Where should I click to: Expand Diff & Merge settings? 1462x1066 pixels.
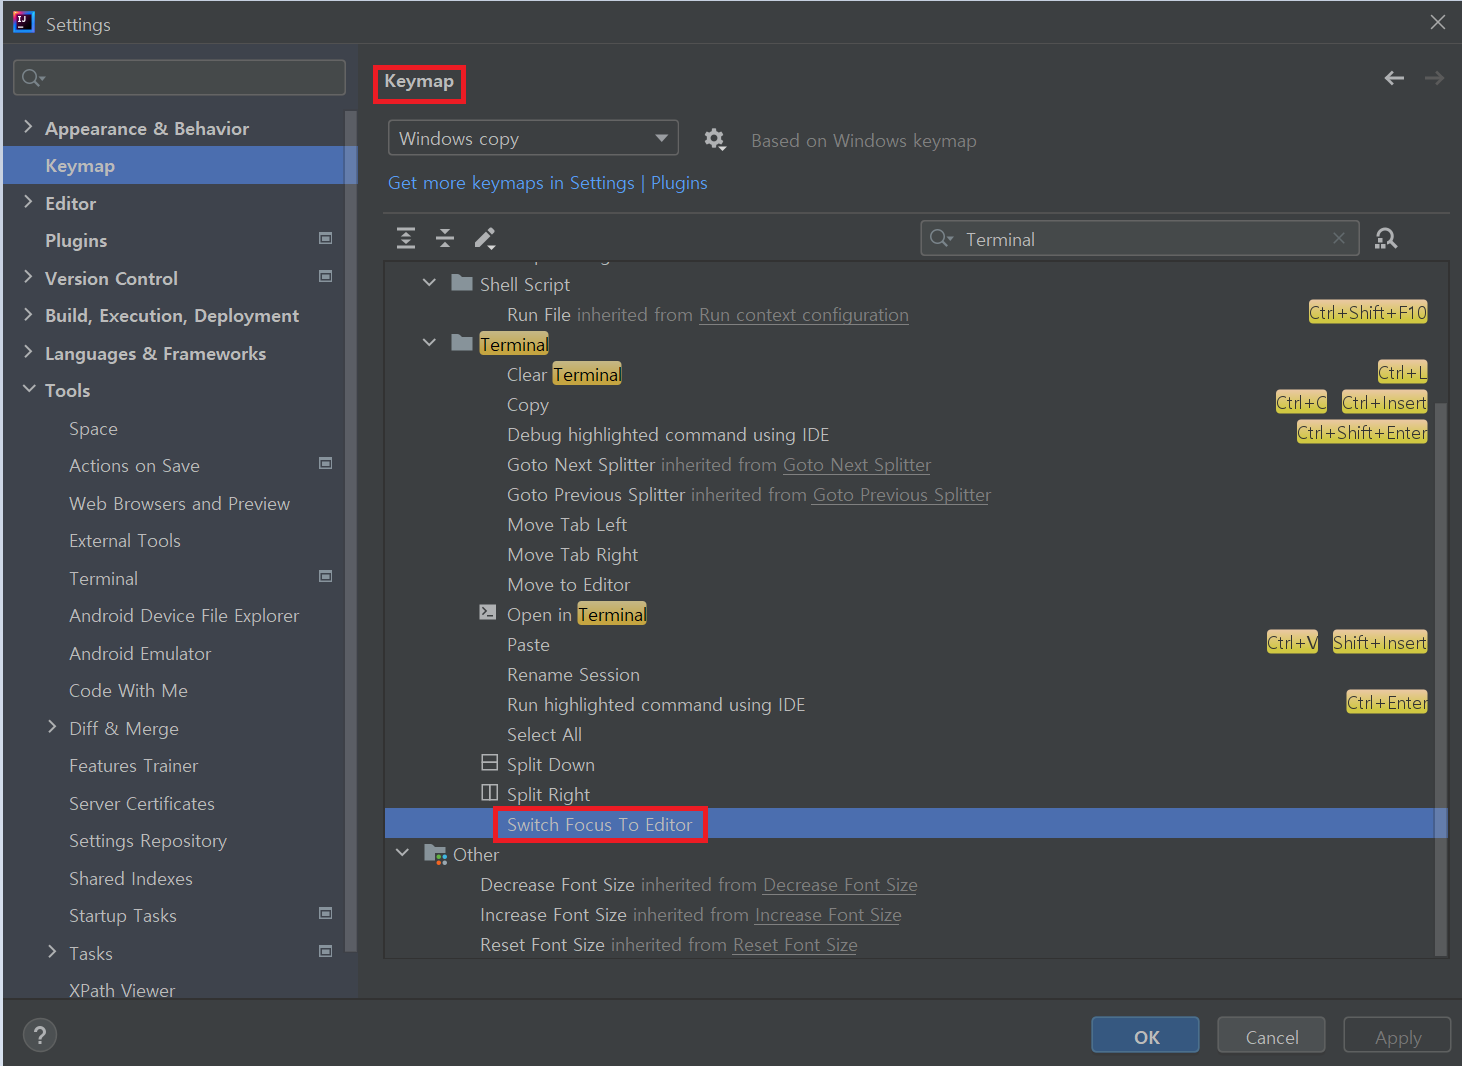tap(52, 727)
